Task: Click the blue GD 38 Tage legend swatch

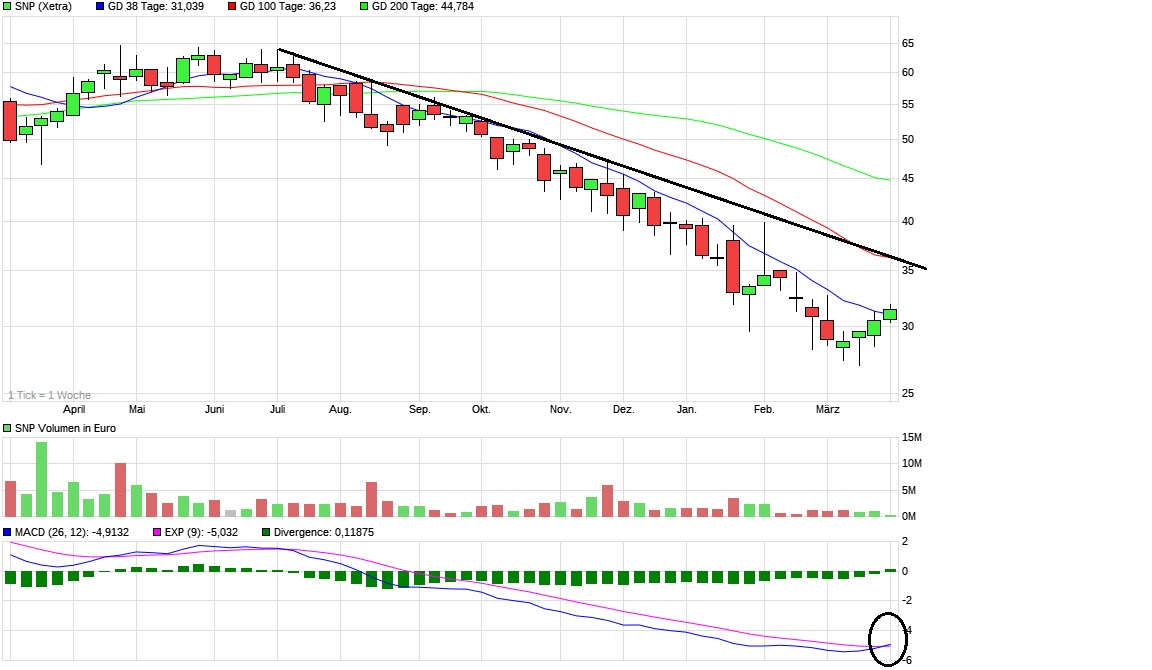Action: pos(100,7)
